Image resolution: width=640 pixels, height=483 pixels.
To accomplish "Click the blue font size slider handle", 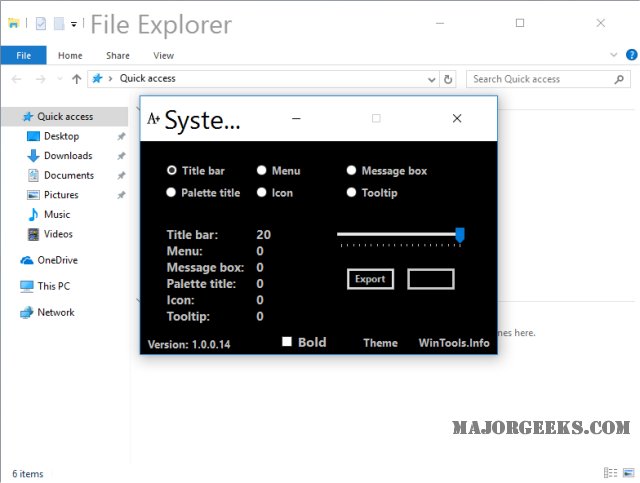I will [x=460, y=235].
